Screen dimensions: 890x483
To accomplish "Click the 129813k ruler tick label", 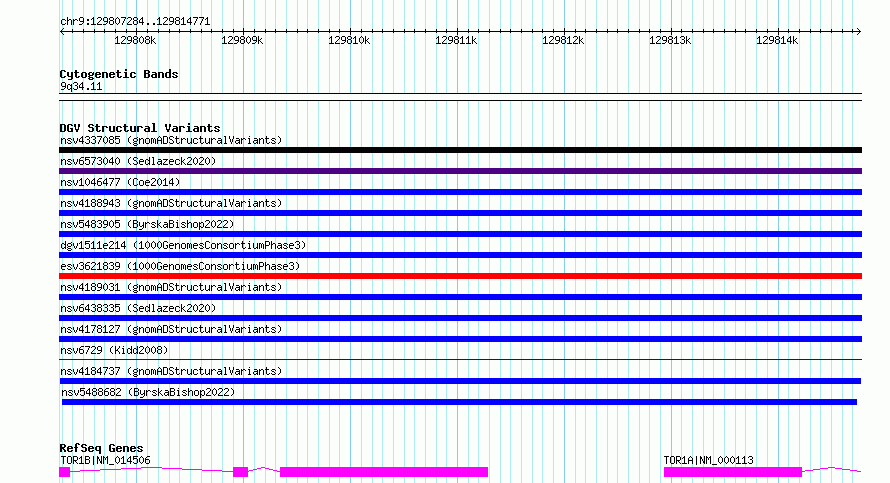I will (x=670, y=40).
